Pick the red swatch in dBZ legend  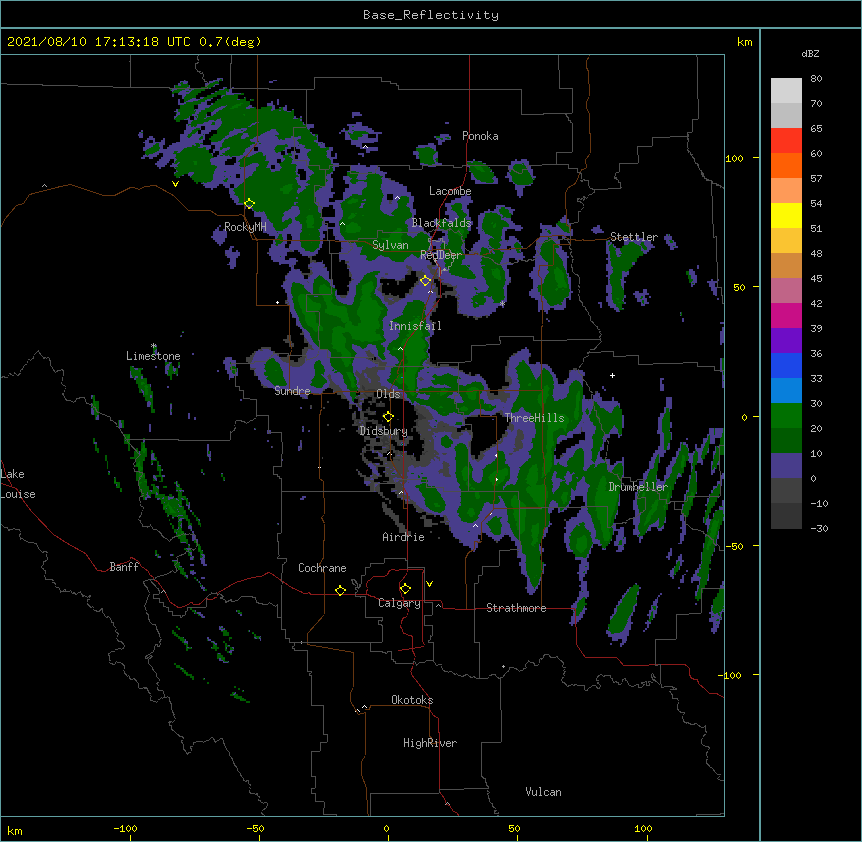[x=786, y=141]
